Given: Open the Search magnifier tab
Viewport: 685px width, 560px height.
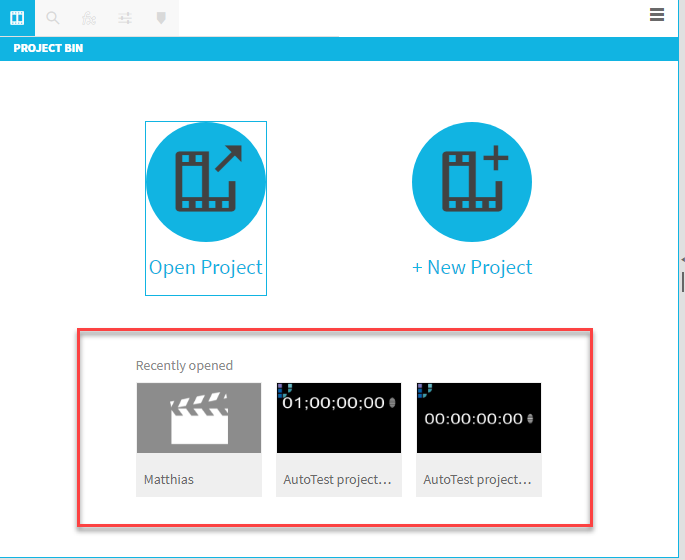Looking at the screenshot, I should tap(53, 18).
